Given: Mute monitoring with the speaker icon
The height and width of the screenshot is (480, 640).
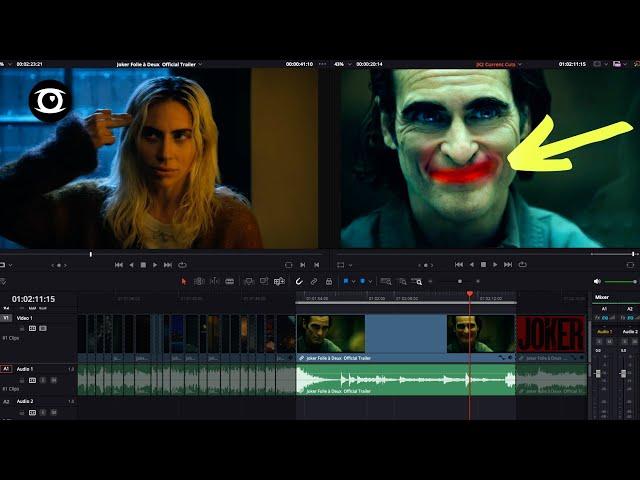Looking at the screenshot, I should click(x=597, y=281).
